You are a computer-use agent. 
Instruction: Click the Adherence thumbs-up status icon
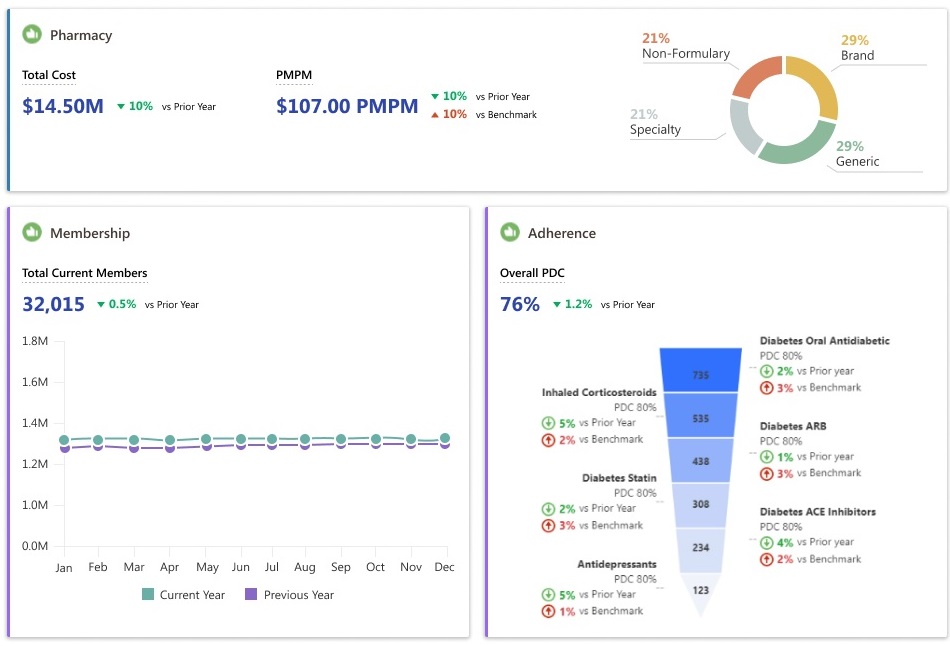[510, 232]
